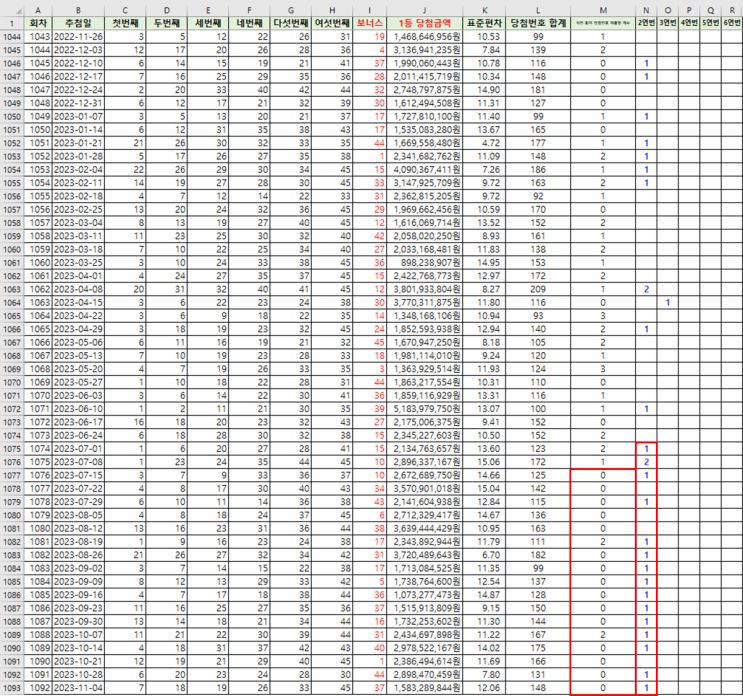Click the 세번째 header cell
Image resolution: width=743 pixels, height=696 pixels.
208,23
